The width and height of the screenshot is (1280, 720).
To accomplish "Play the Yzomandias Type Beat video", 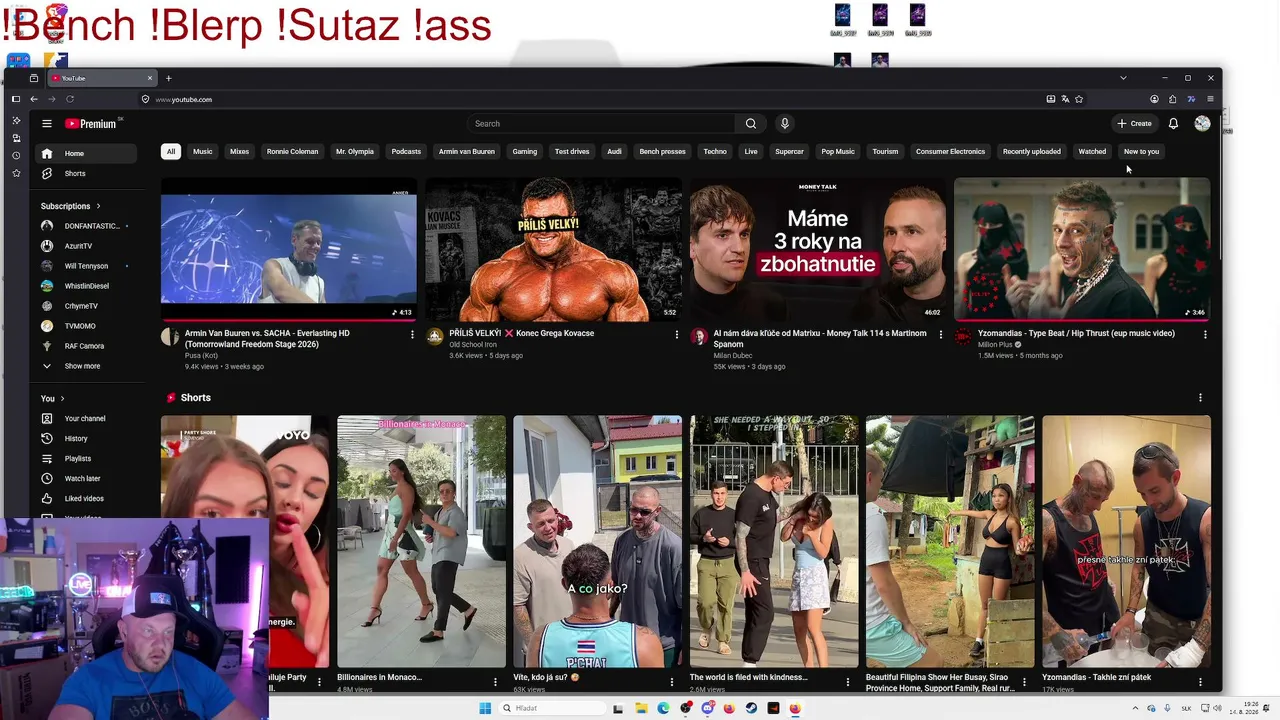I will [1082, 250].
